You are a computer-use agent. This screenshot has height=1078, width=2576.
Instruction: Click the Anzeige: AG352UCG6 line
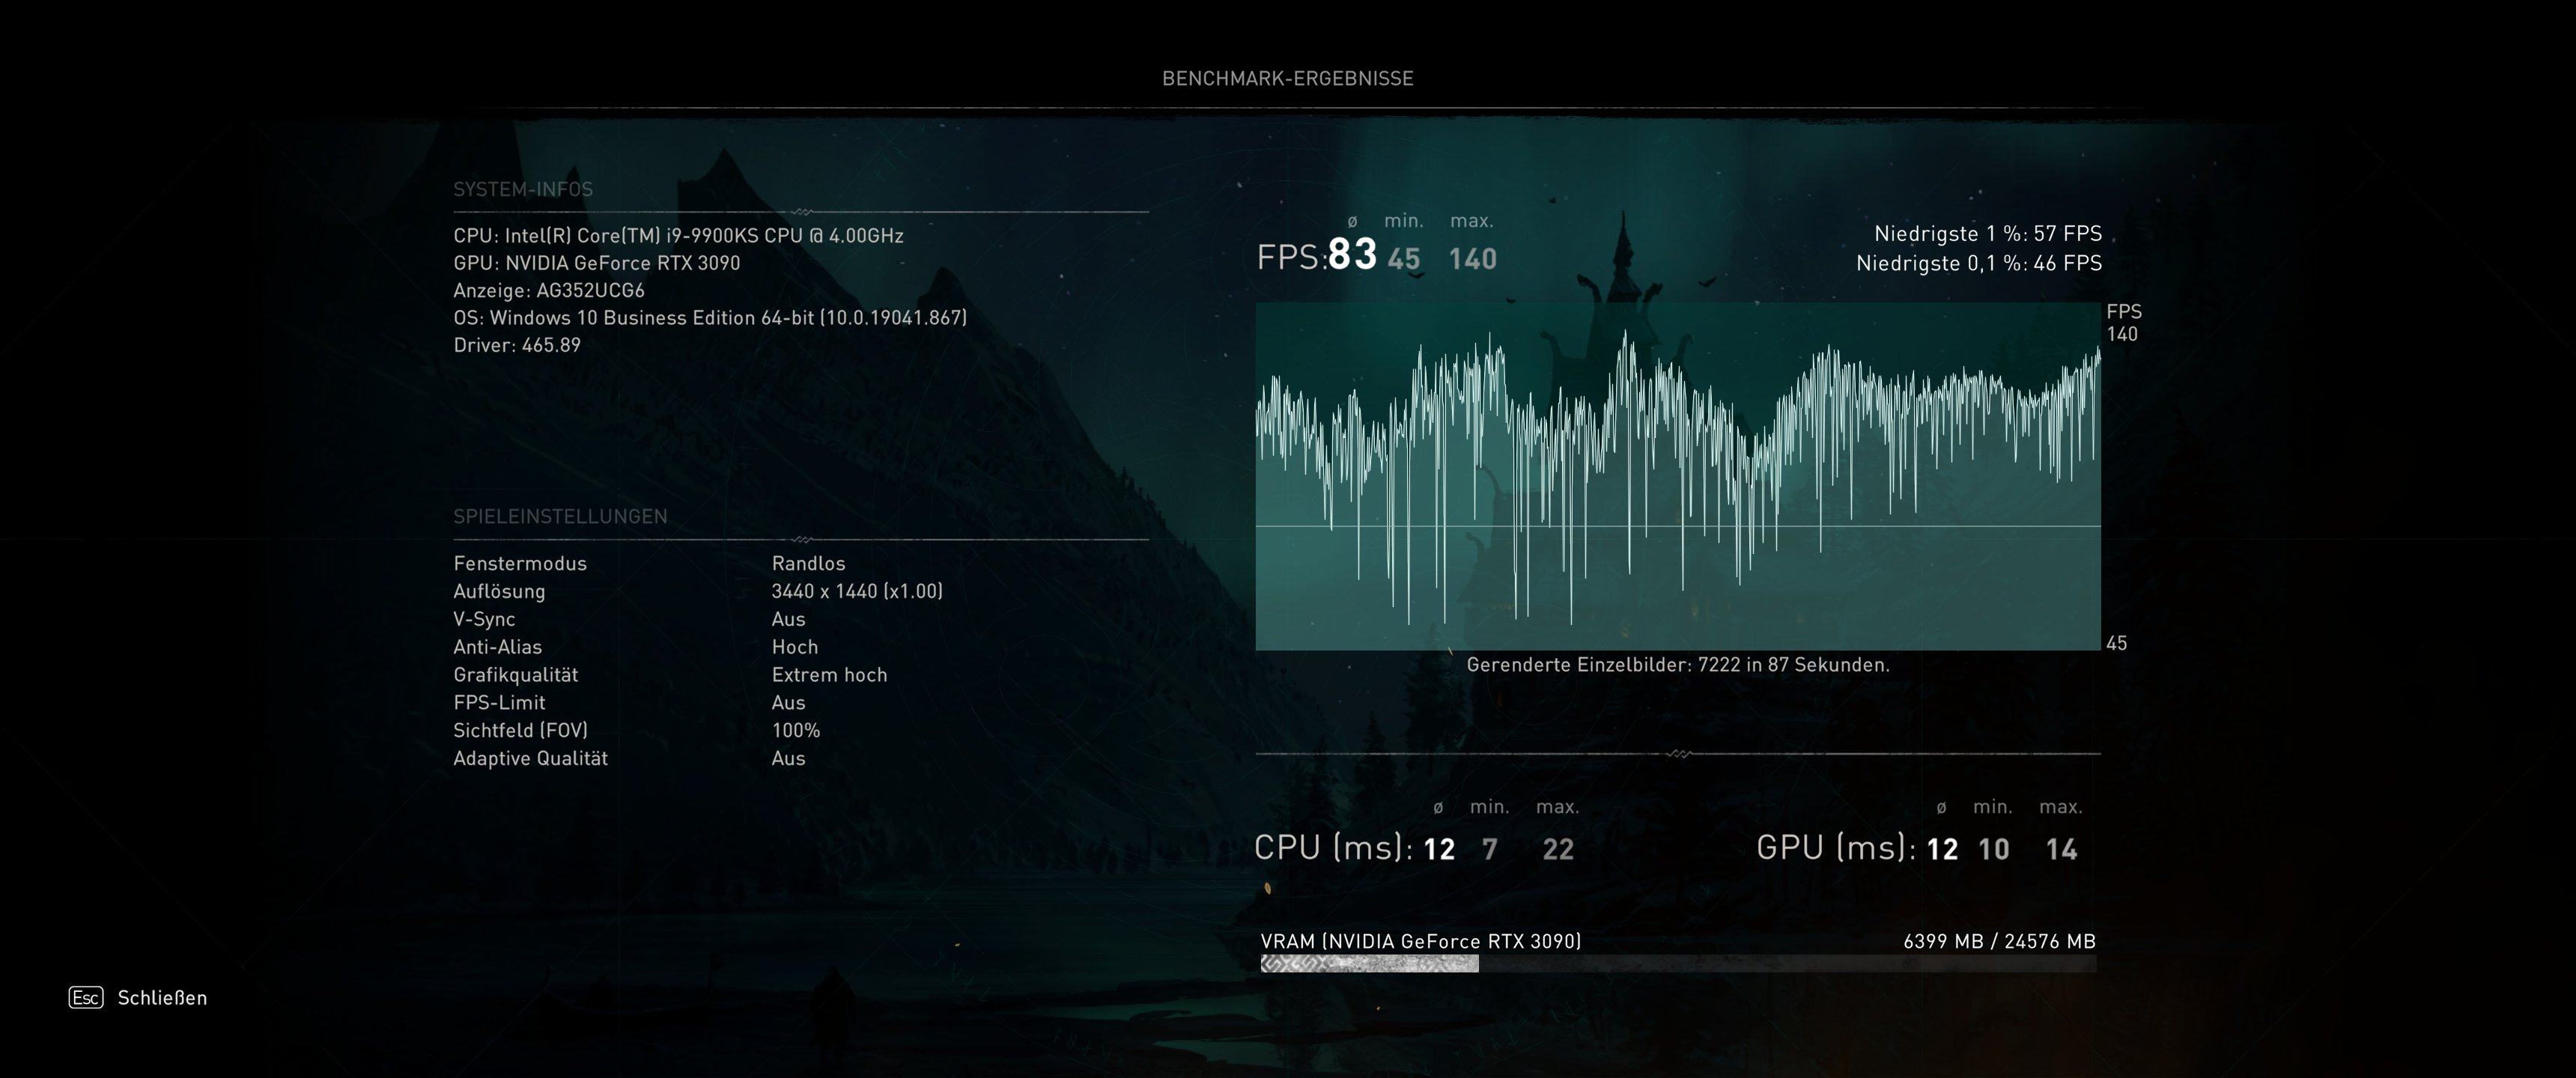point(549,290)
